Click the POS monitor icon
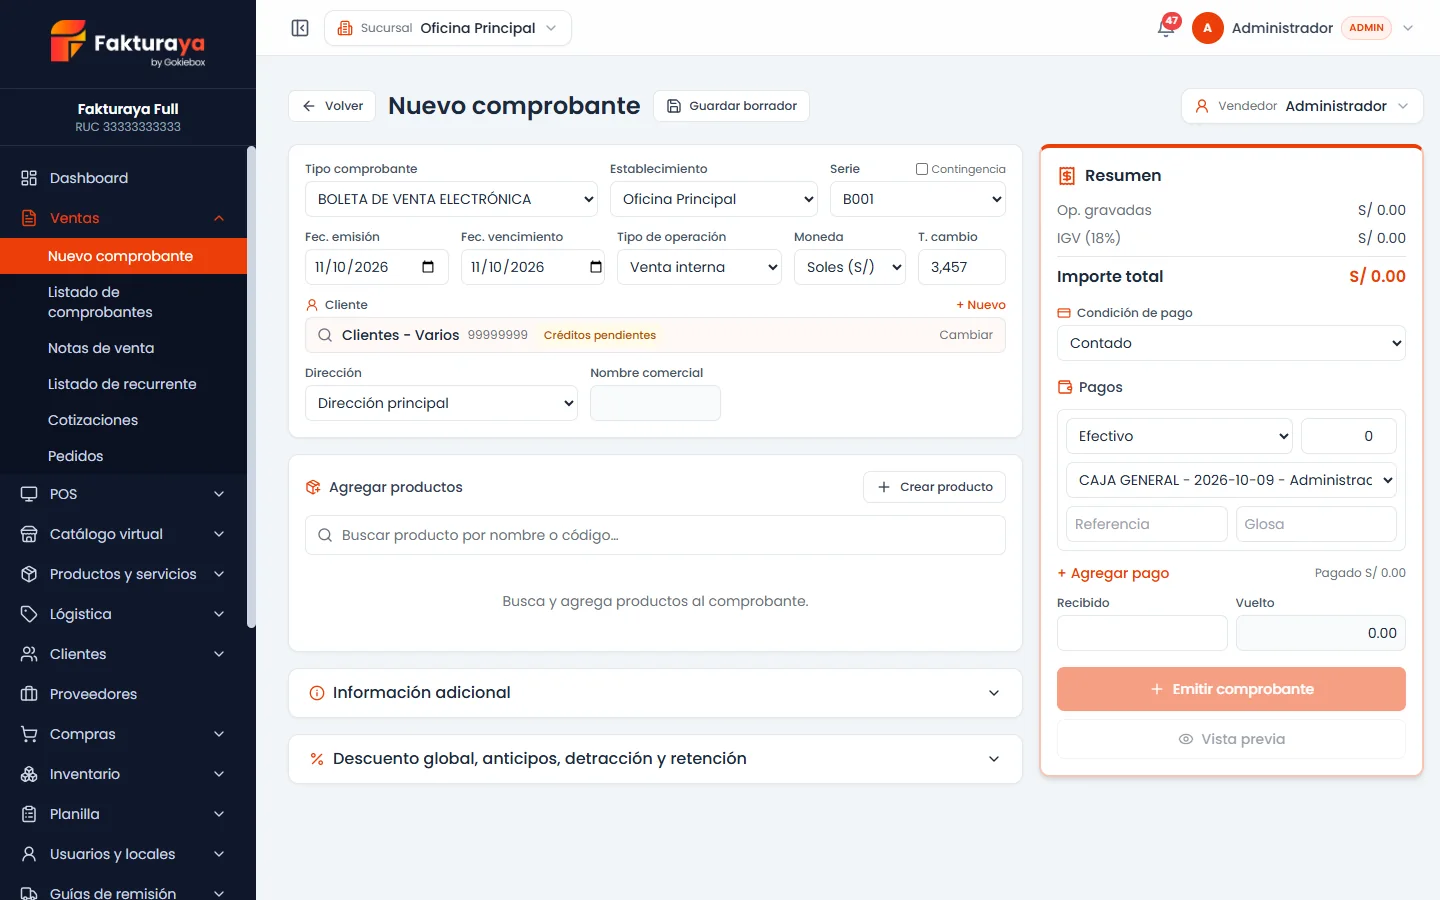This screenshot has width=1440, height=900. tap(29, 494)
